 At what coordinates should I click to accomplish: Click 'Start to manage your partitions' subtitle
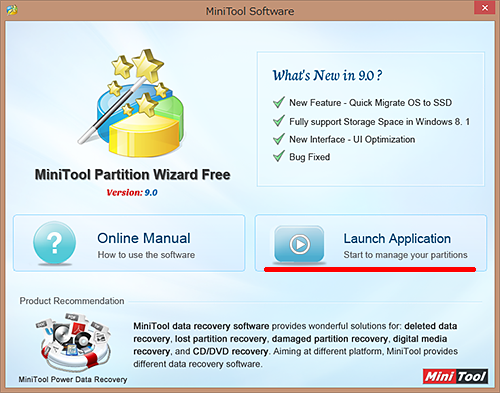pos(405,255)
